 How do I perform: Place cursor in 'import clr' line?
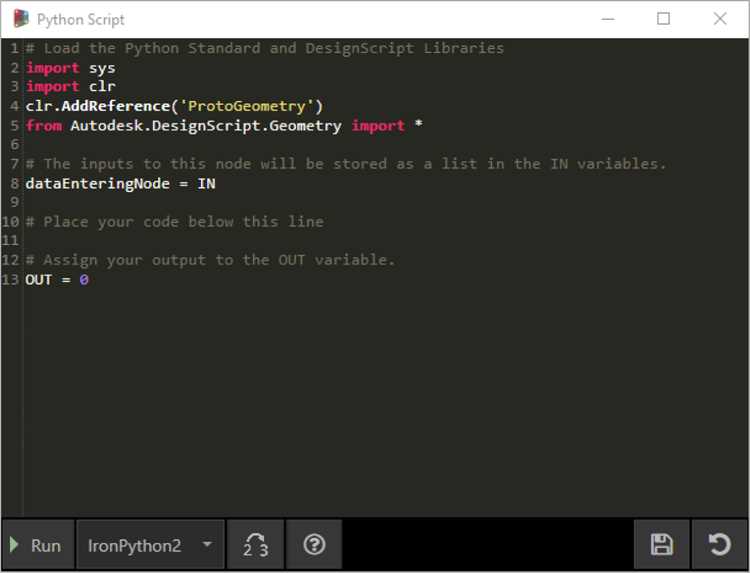pyautogui.click(x=70, y=87)
